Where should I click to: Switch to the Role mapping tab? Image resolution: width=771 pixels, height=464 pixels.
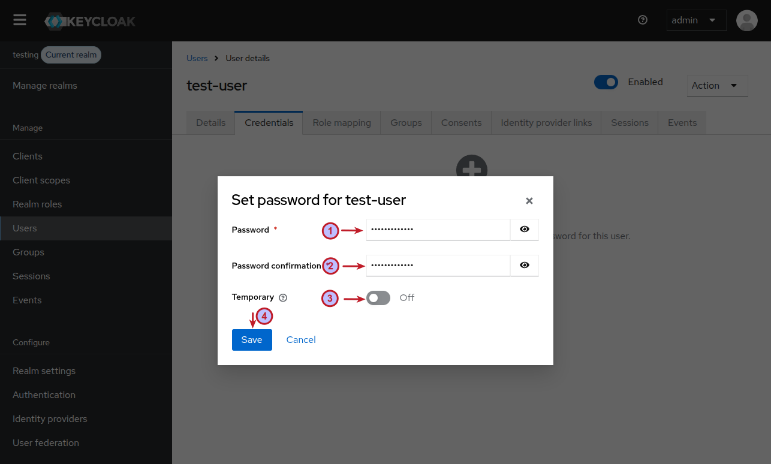[x=342, y=123]
